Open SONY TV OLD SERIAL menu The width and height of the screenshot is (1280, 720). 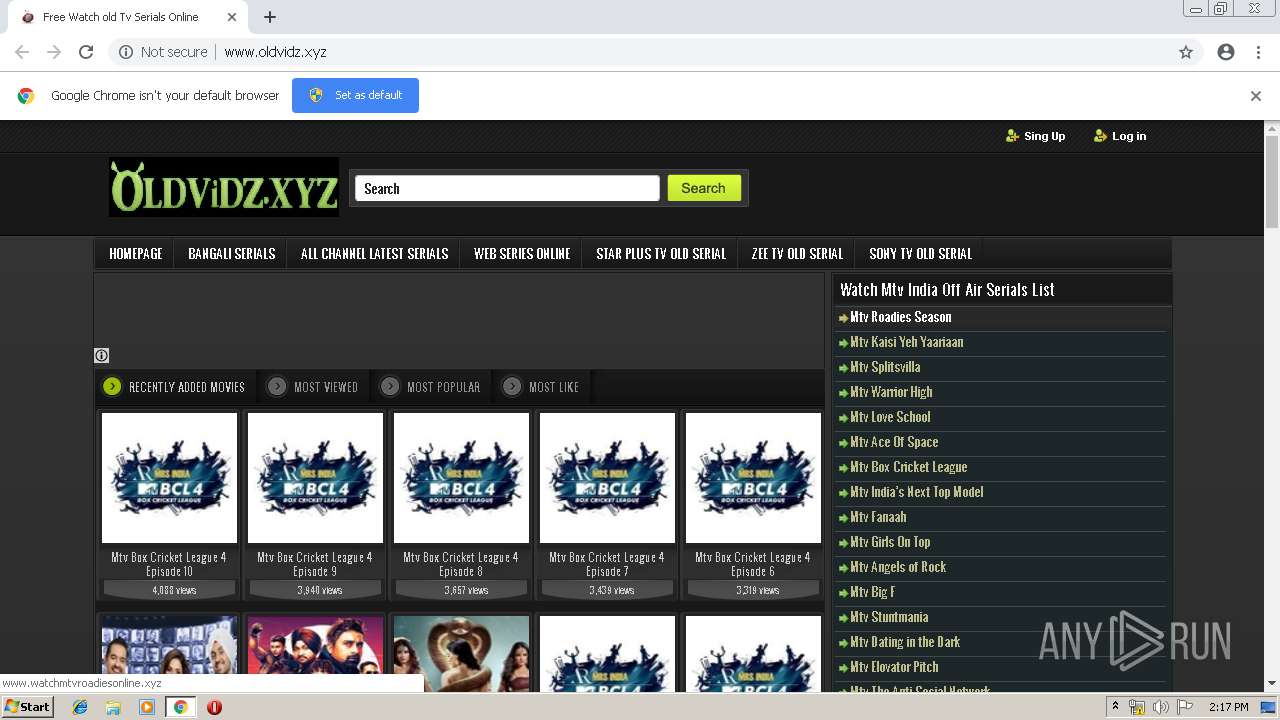tap(920, 254)
